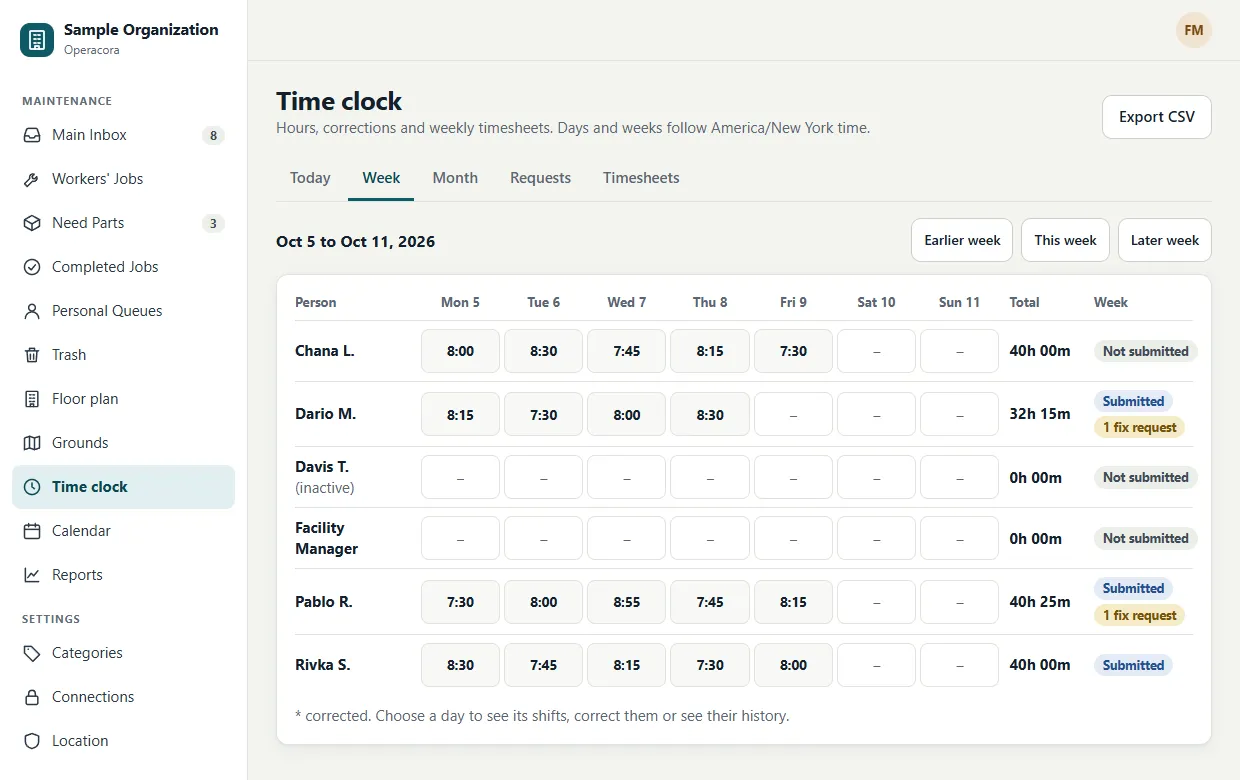Click the 'Facility Manager' person name
This screenshot has height=780, width=1240.
click(326, 538)
